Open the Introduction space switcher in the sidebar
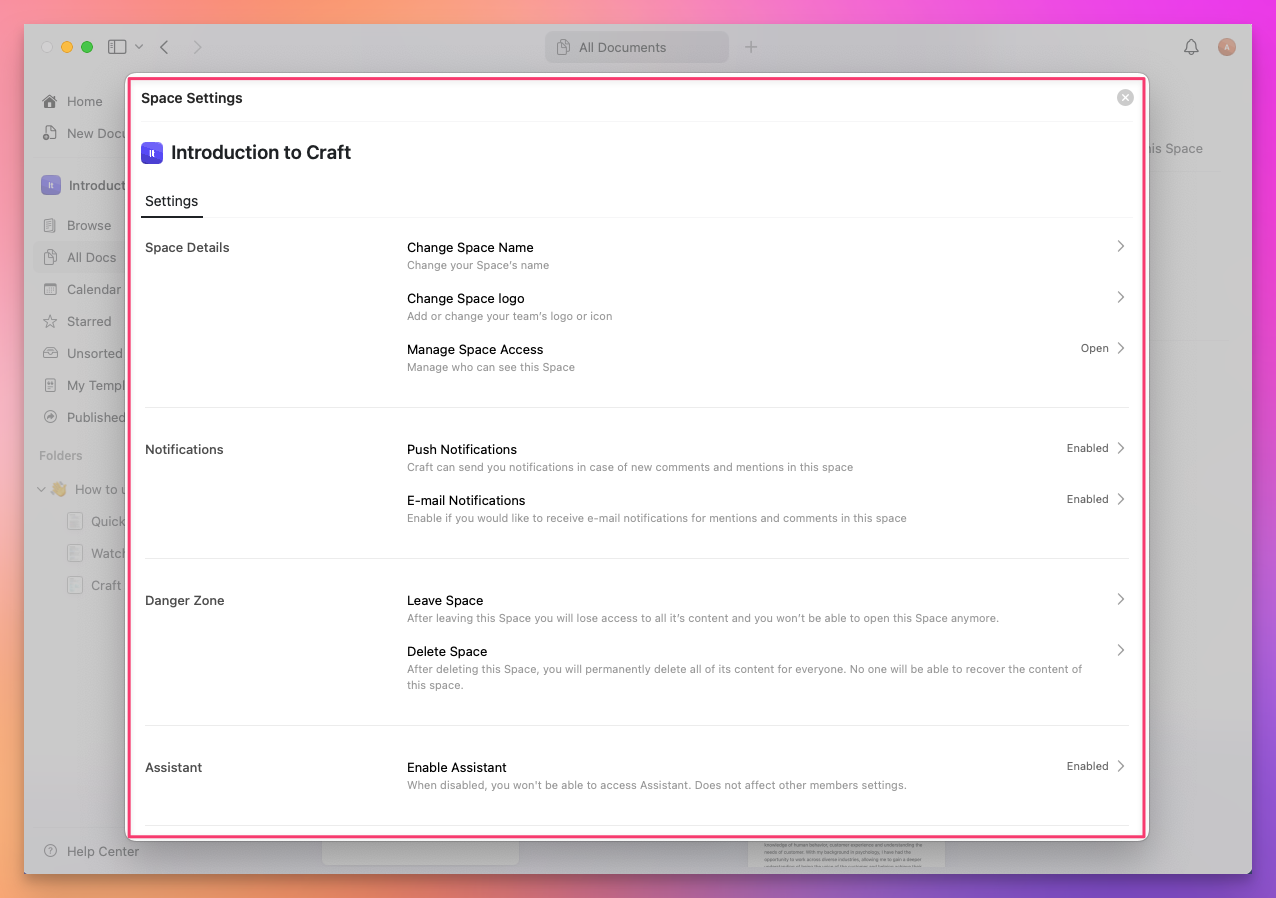The height and width of the screenshot is (898, 1276). (83, 185)
